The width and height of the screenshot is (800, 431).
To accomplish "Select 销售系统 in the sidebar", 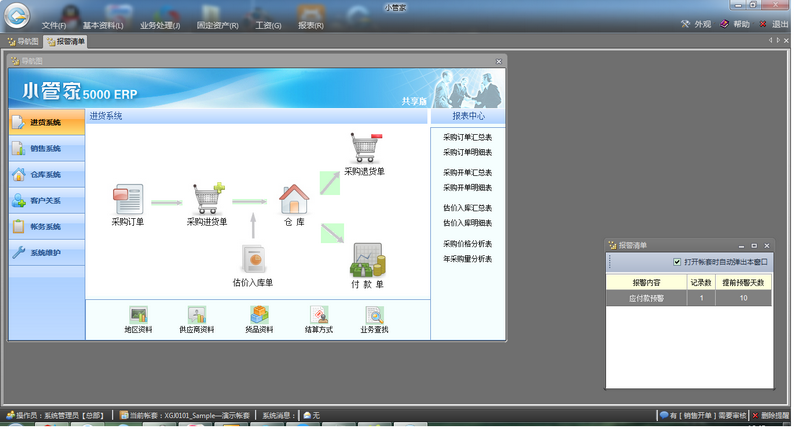I will pos(46,148).
